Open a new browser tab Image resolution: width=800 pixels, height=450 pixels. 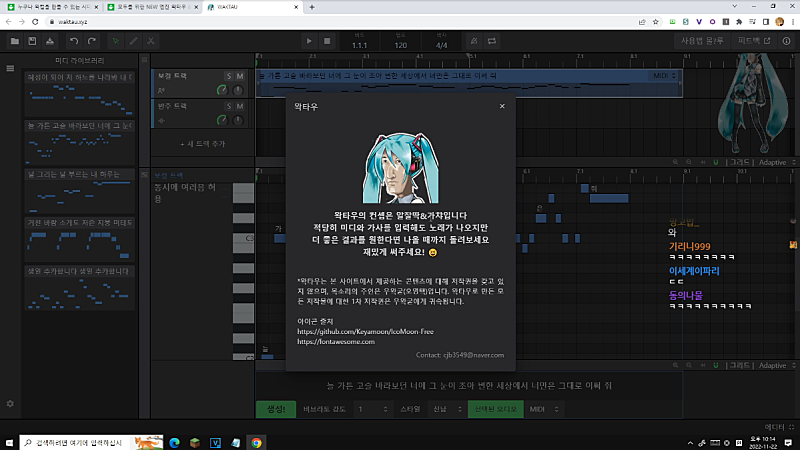(312, 7)
